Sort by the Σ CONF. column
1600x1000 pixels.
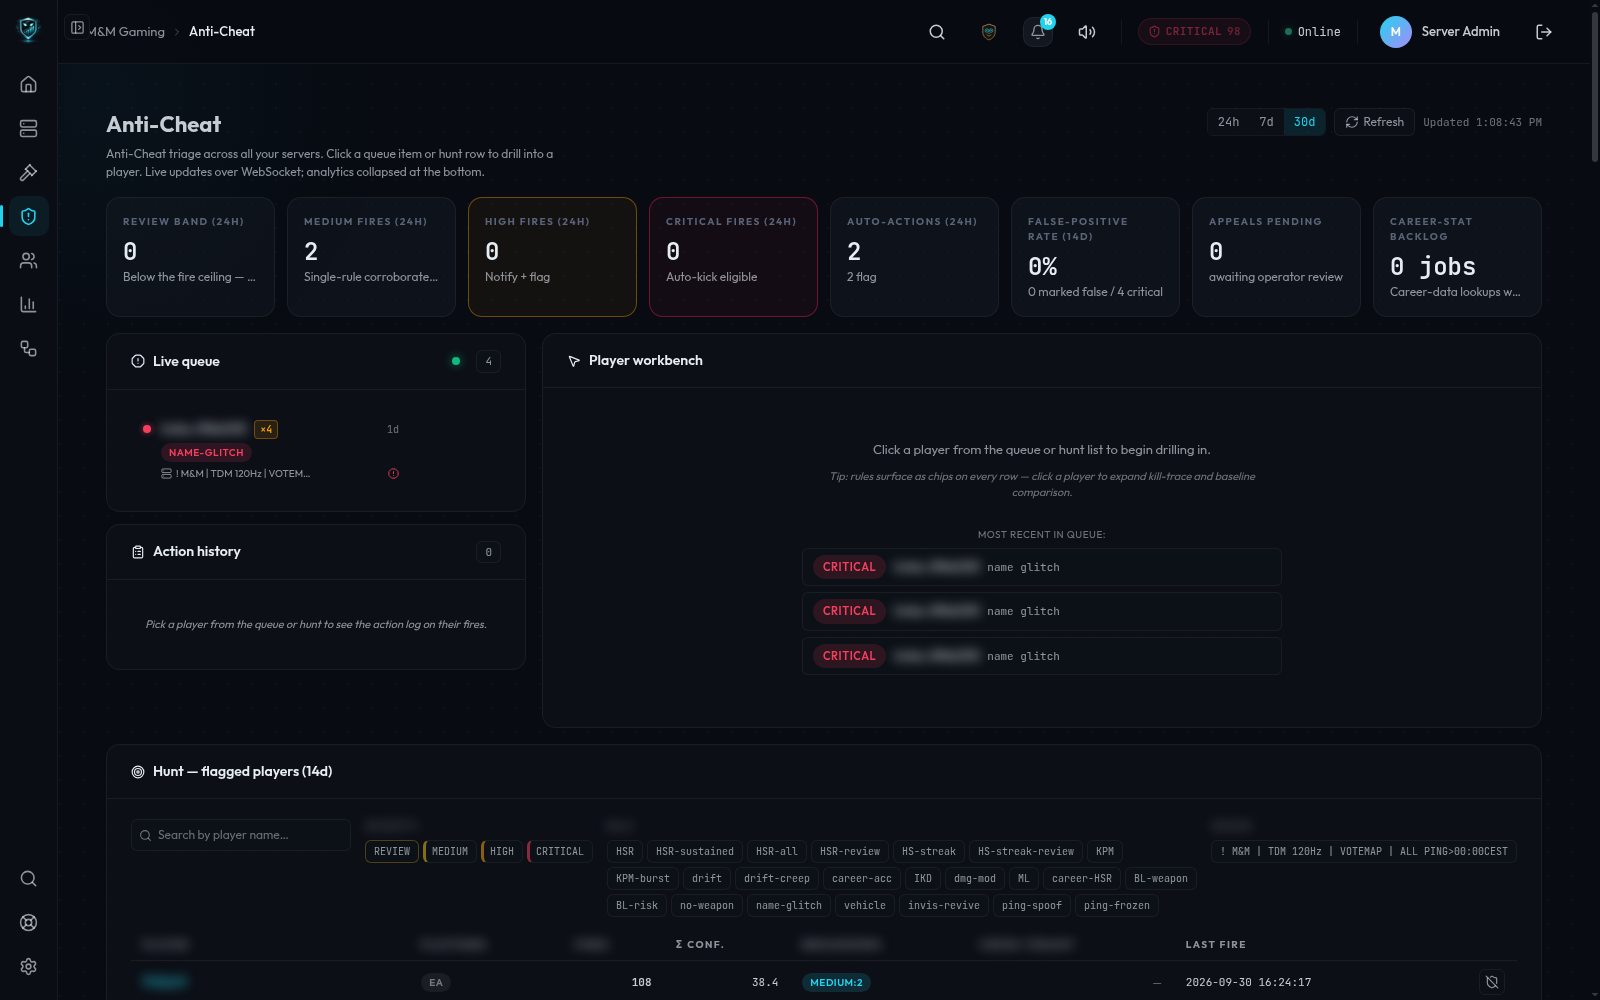pos(700,945)
